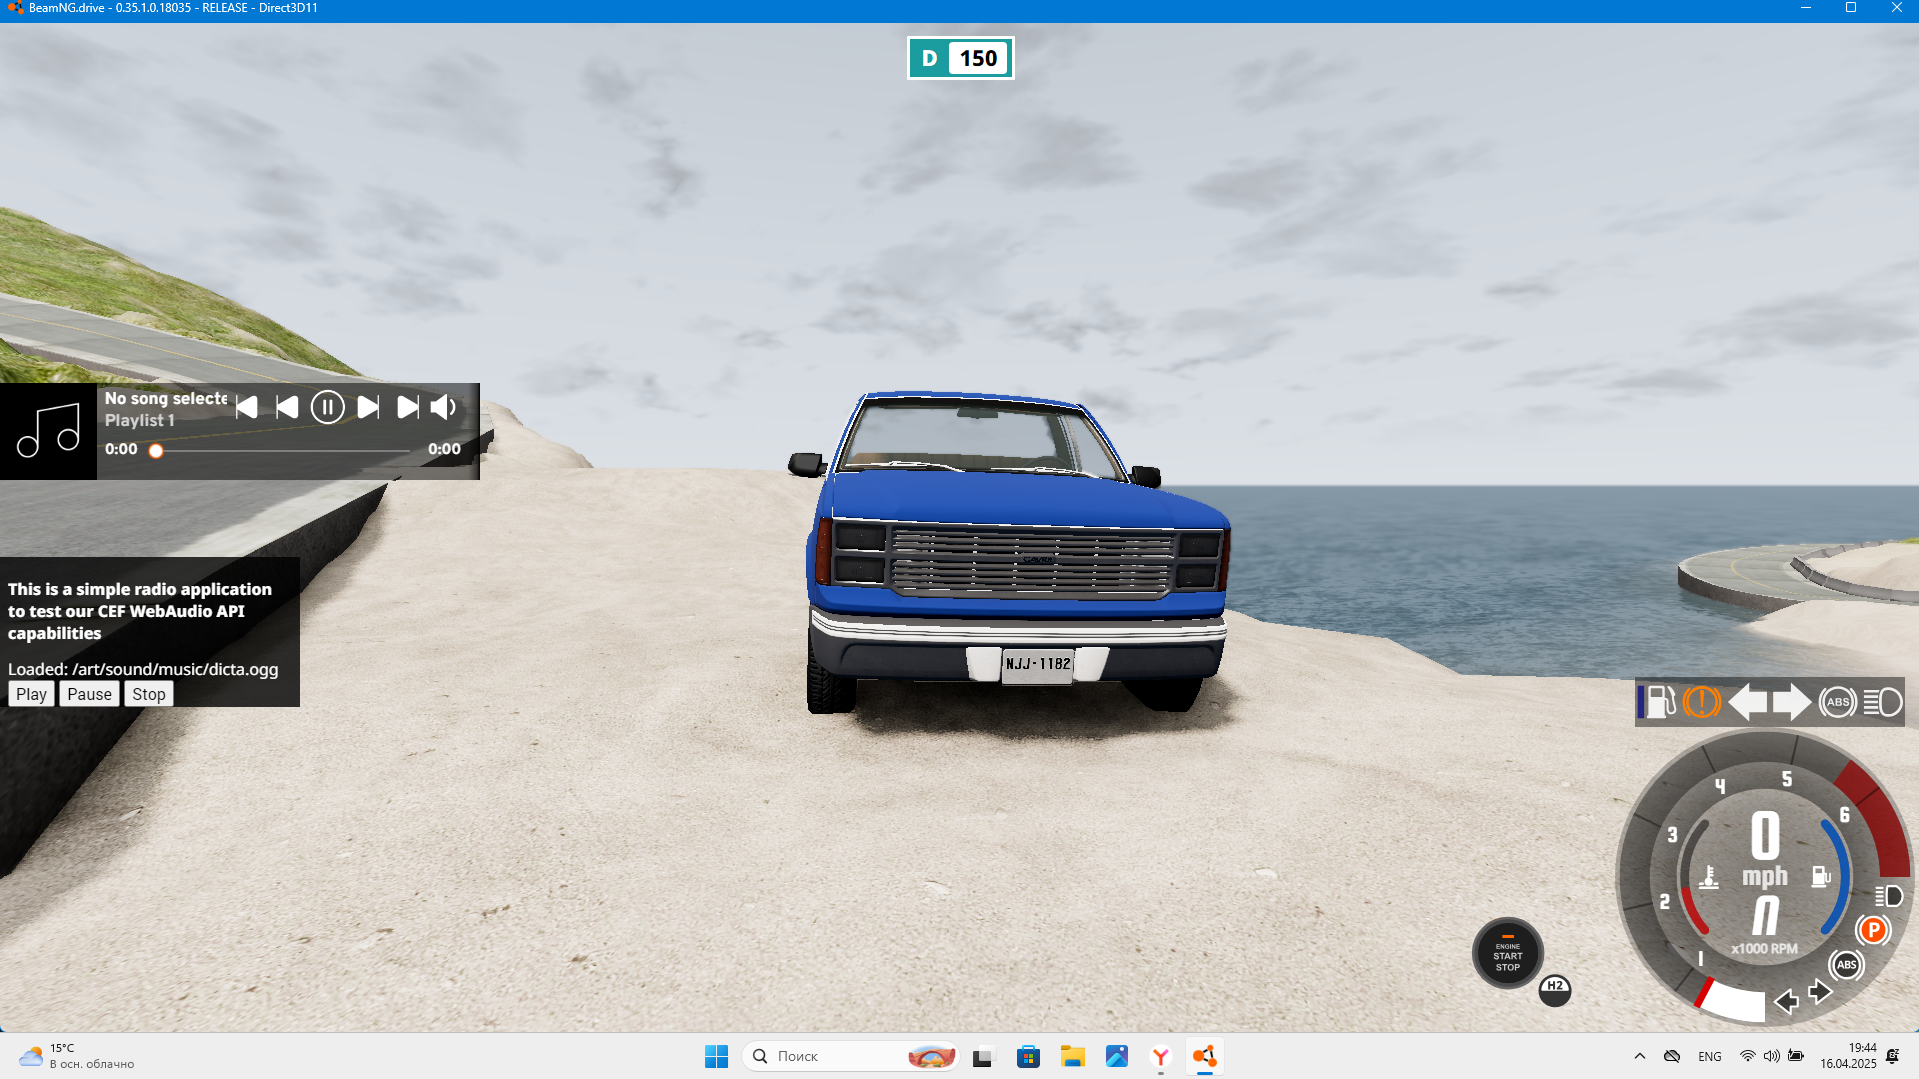The width and height of the screenshot is (1919, 1079).
Task: Click the headlight icon in the indicator bar
Action: click(1882, 702)
